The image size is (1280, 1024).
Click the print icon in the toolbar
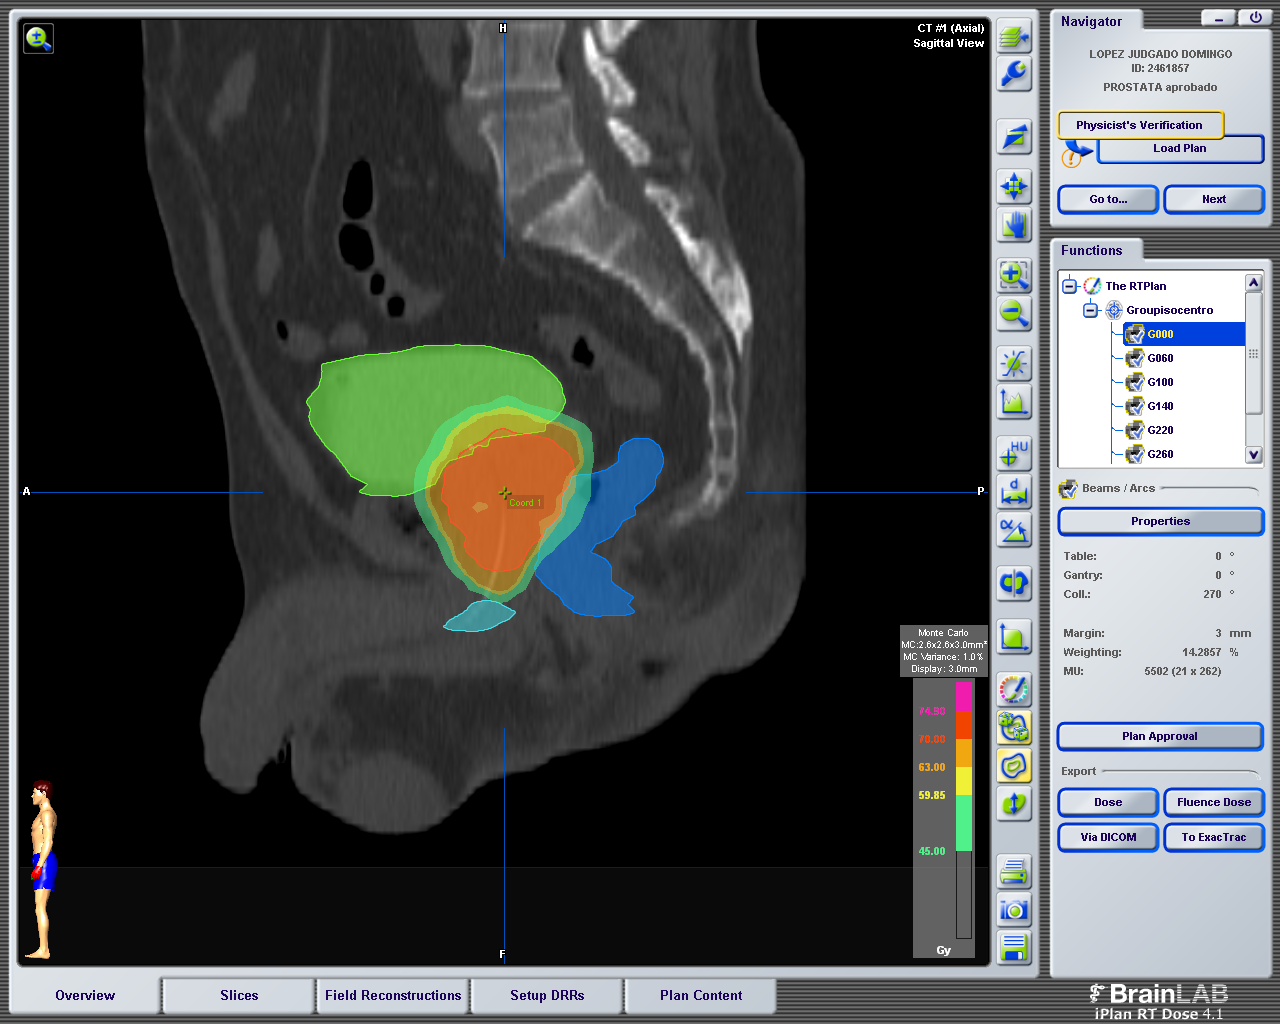point(1014,872)
